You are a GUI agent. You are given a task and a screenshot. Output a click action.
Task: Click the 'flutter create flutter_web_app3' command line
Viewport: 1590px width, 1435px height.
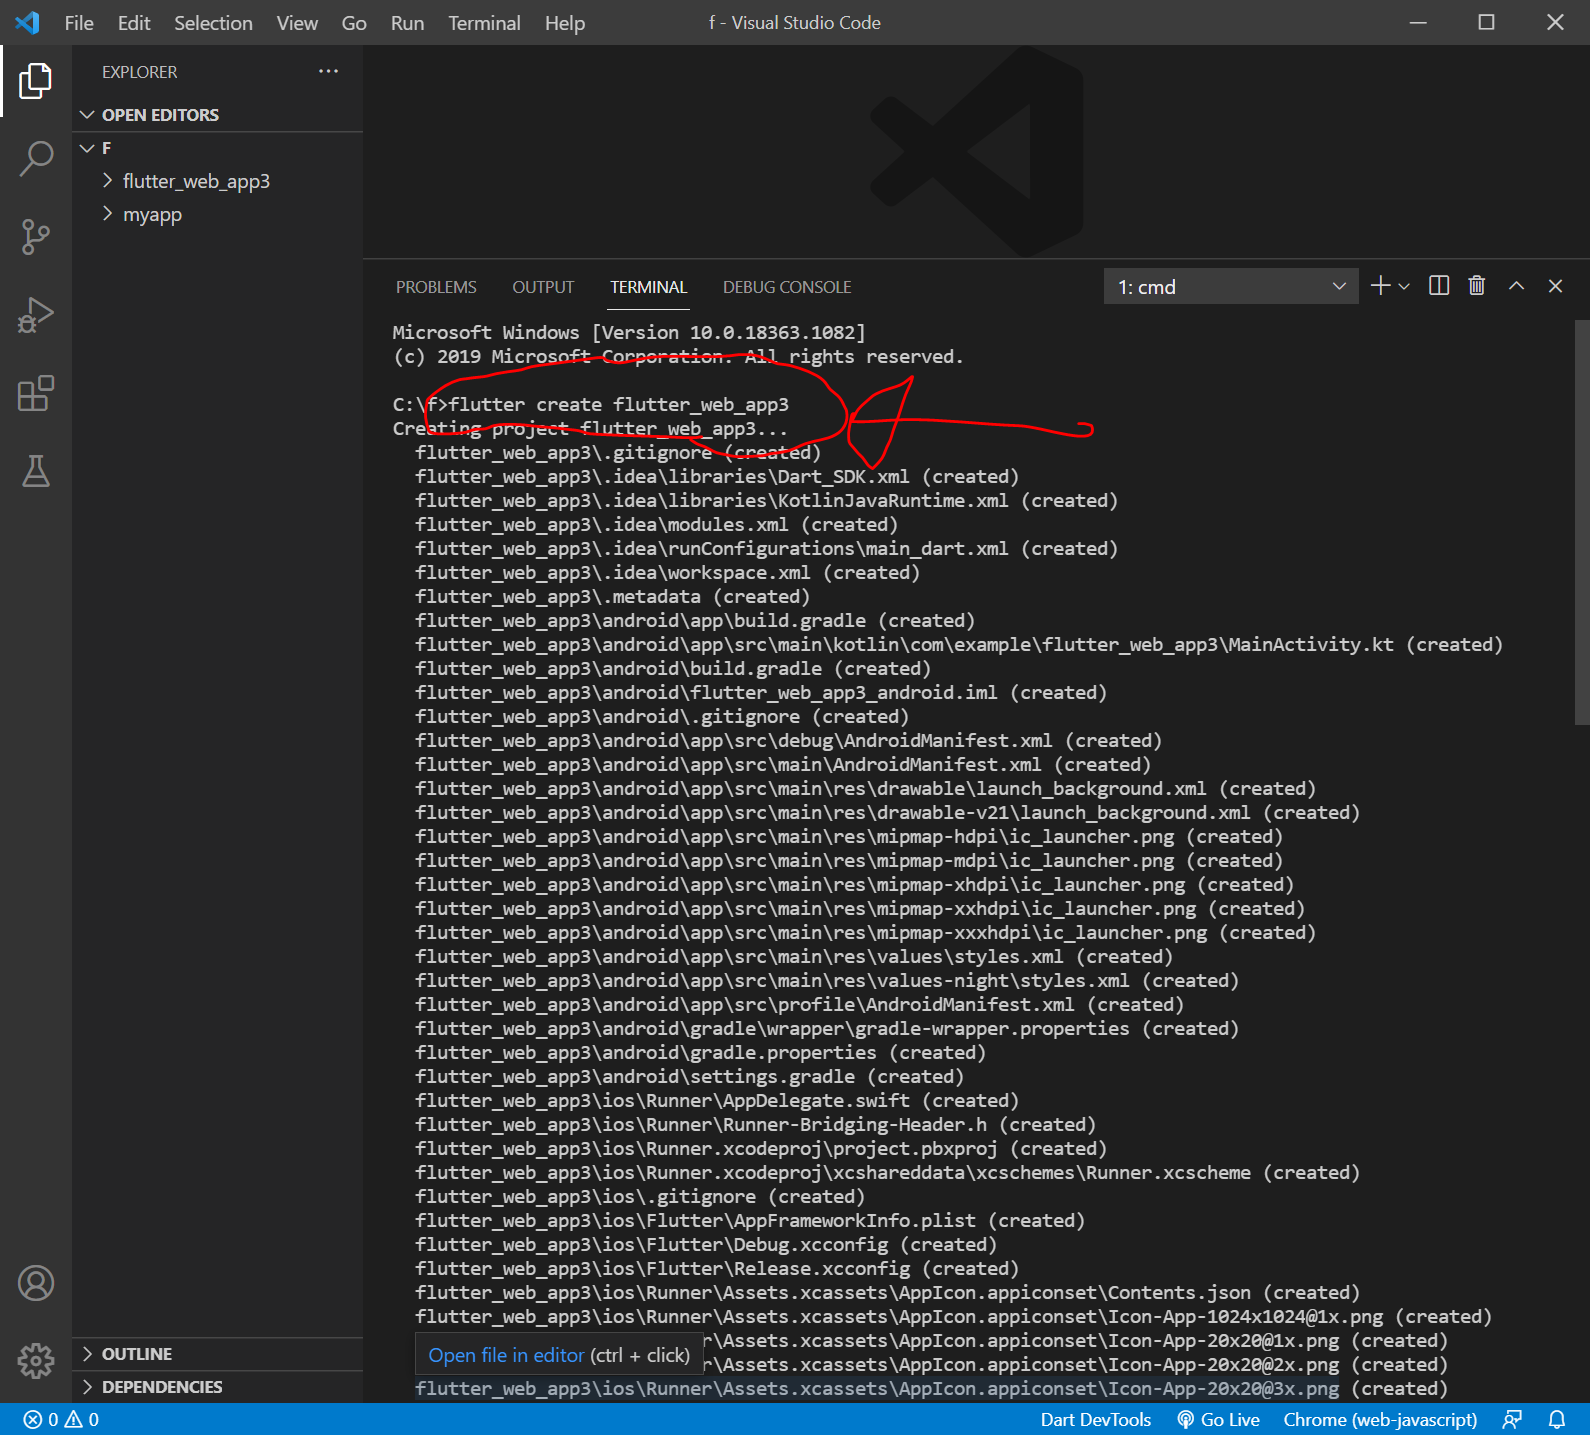click(618, 405)
